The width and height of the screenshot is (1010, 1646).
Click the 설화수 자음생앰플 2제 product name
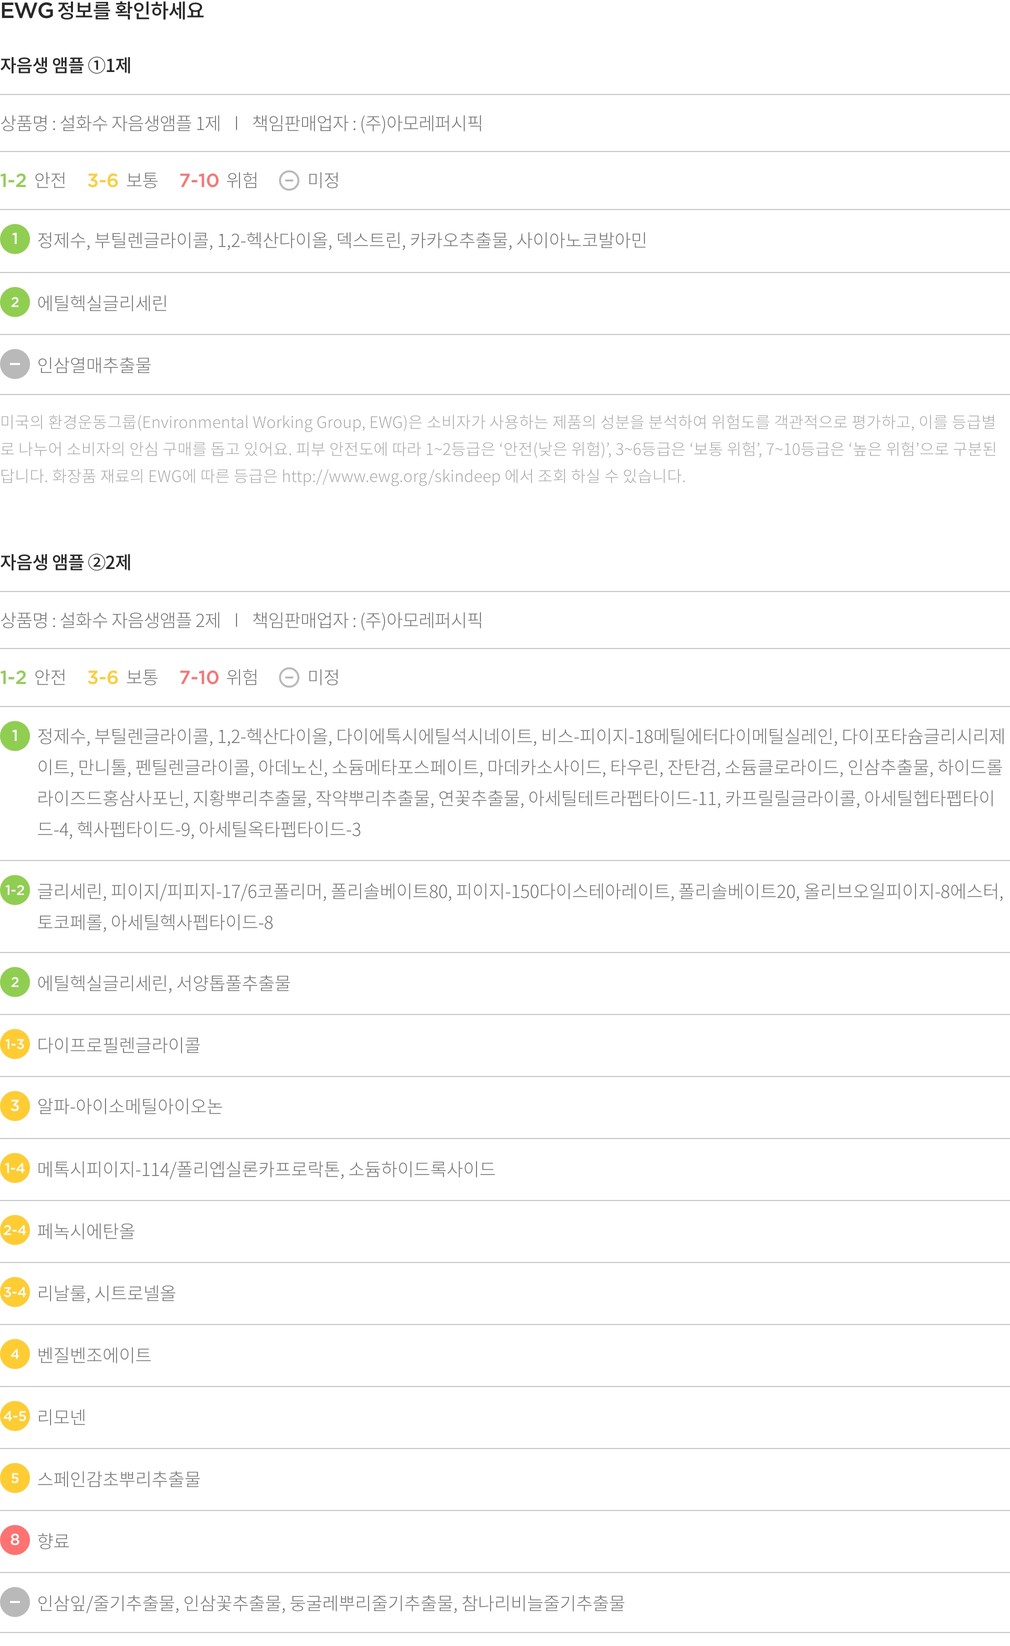click(140, 620)
